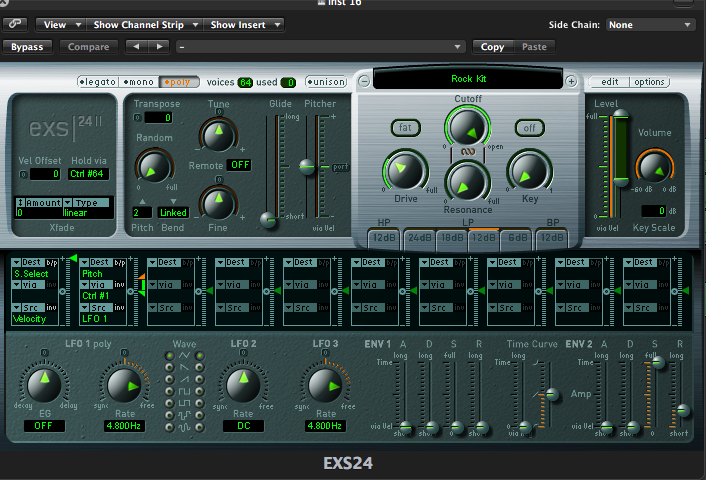
Task: Select the square wave icon
Action: point(184,391)
